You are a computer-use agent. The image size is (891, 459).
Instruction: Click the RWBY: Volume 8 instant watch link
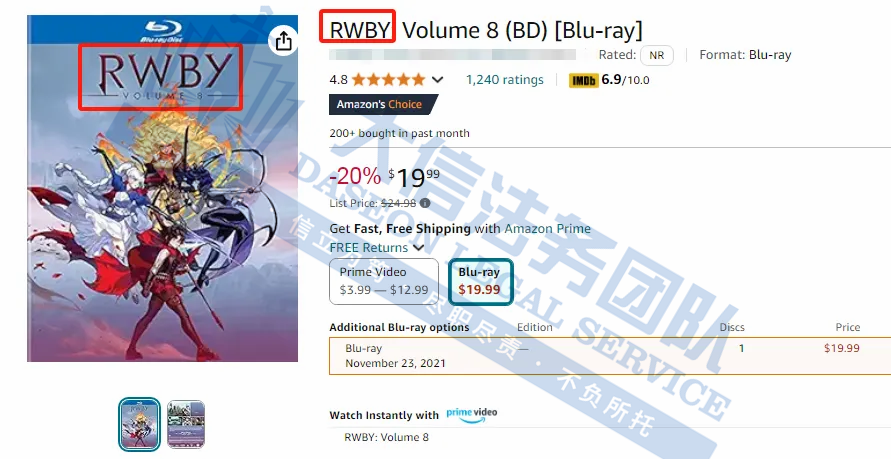(x=386, y=437)
